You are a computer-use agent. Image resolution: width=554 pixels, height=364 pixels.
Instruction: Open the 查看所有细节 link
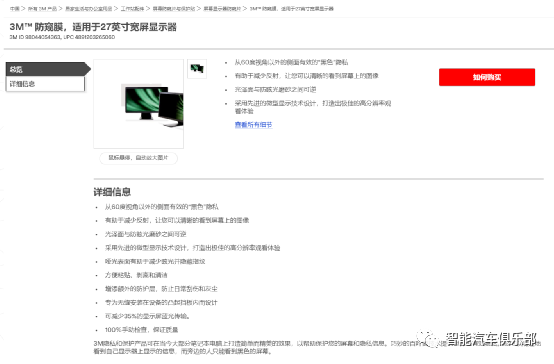pyautogui.click(x=253, y=124)
